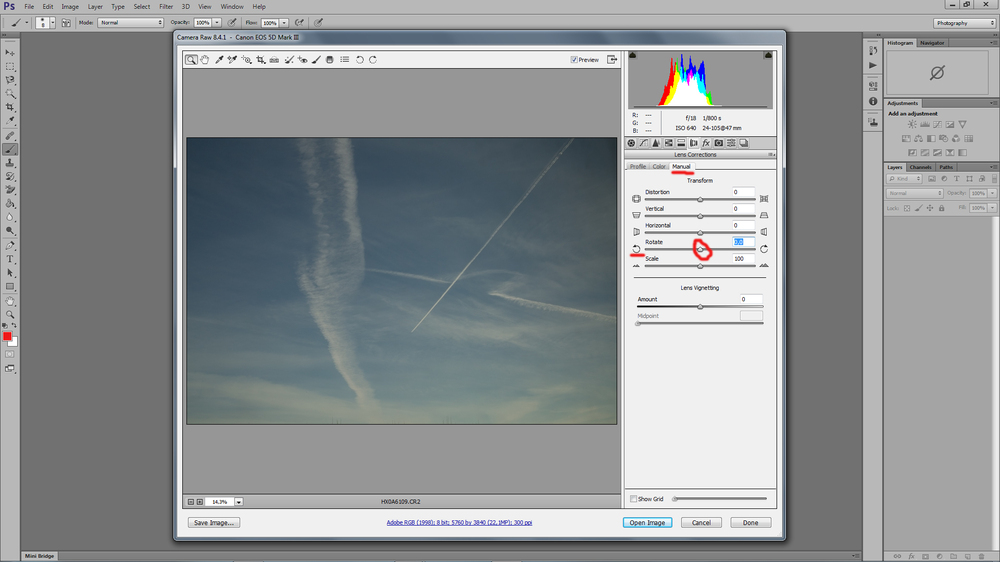Click the Open Image button
1000x562 pixels.
point(647,522)
